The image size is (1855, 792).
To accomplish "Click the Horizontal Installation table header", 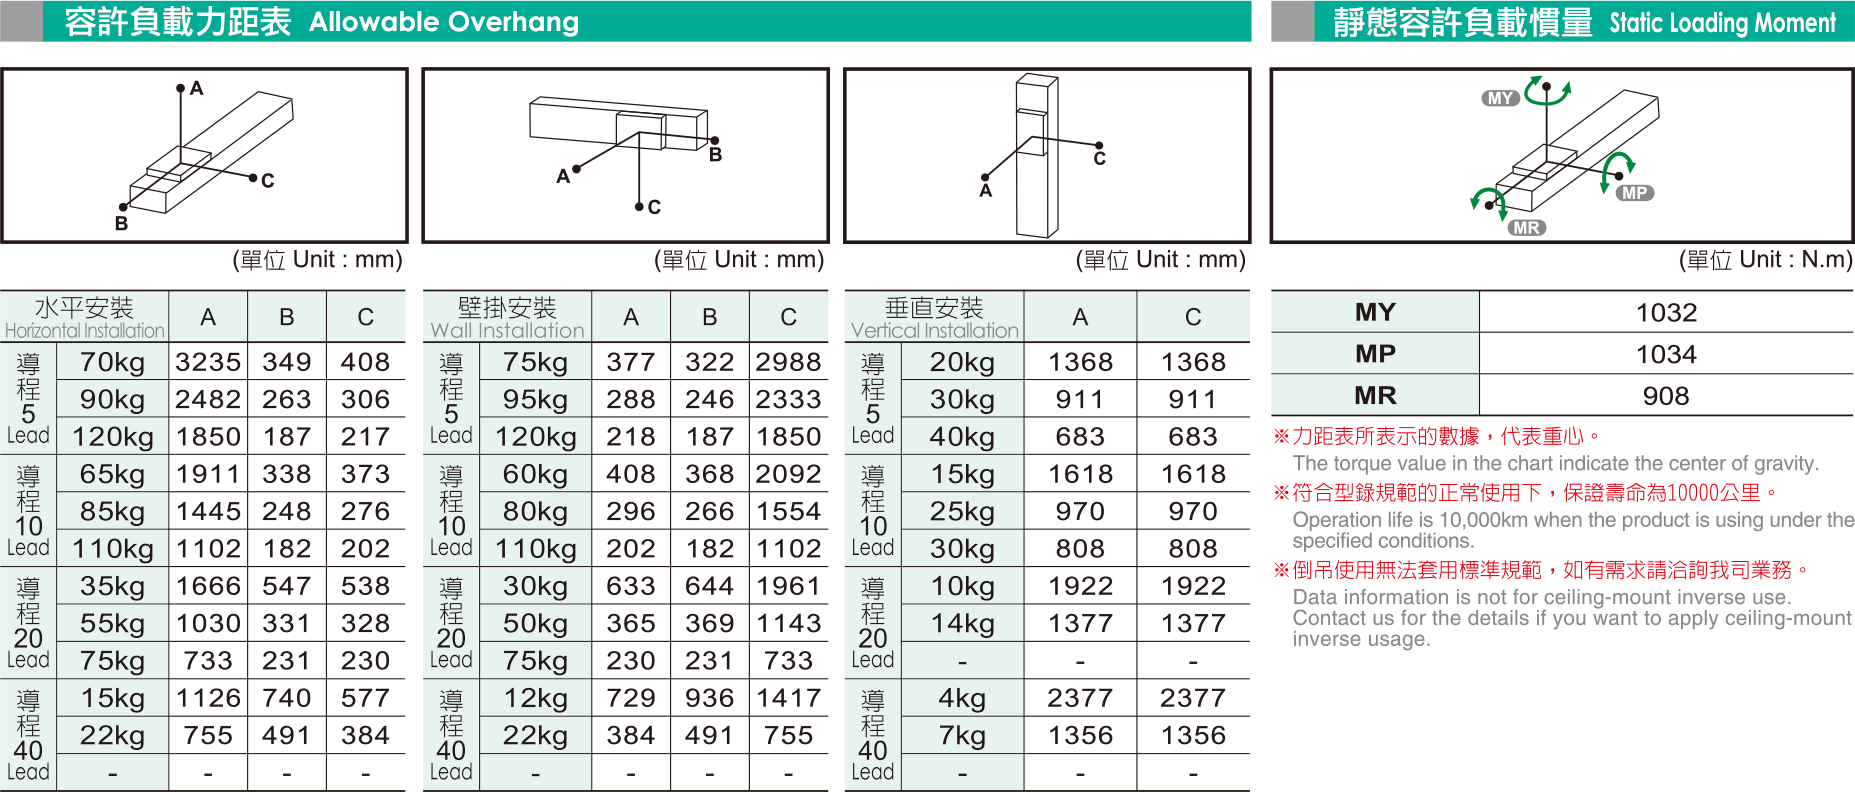I will [x=85, y=317].
